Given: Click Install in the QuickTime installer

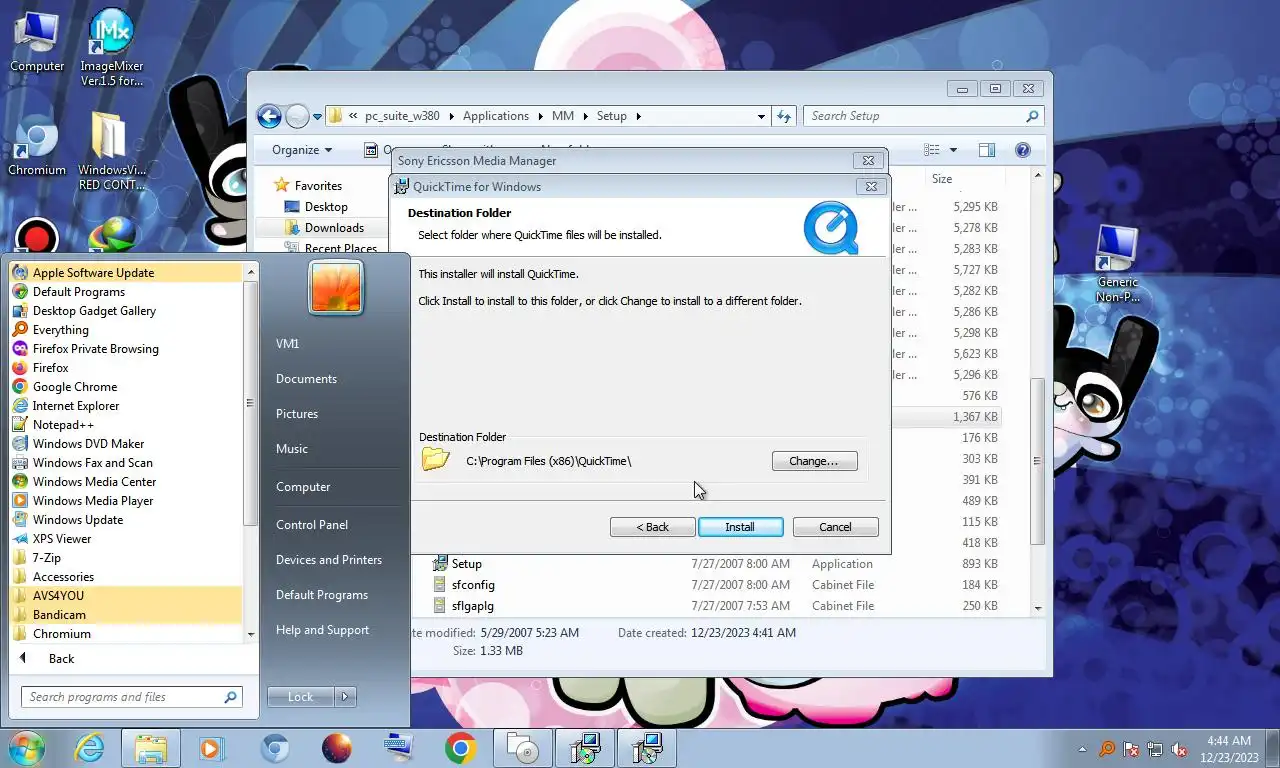Looking at the screenshot, I should pyautogui.click(x=740, y=527).
